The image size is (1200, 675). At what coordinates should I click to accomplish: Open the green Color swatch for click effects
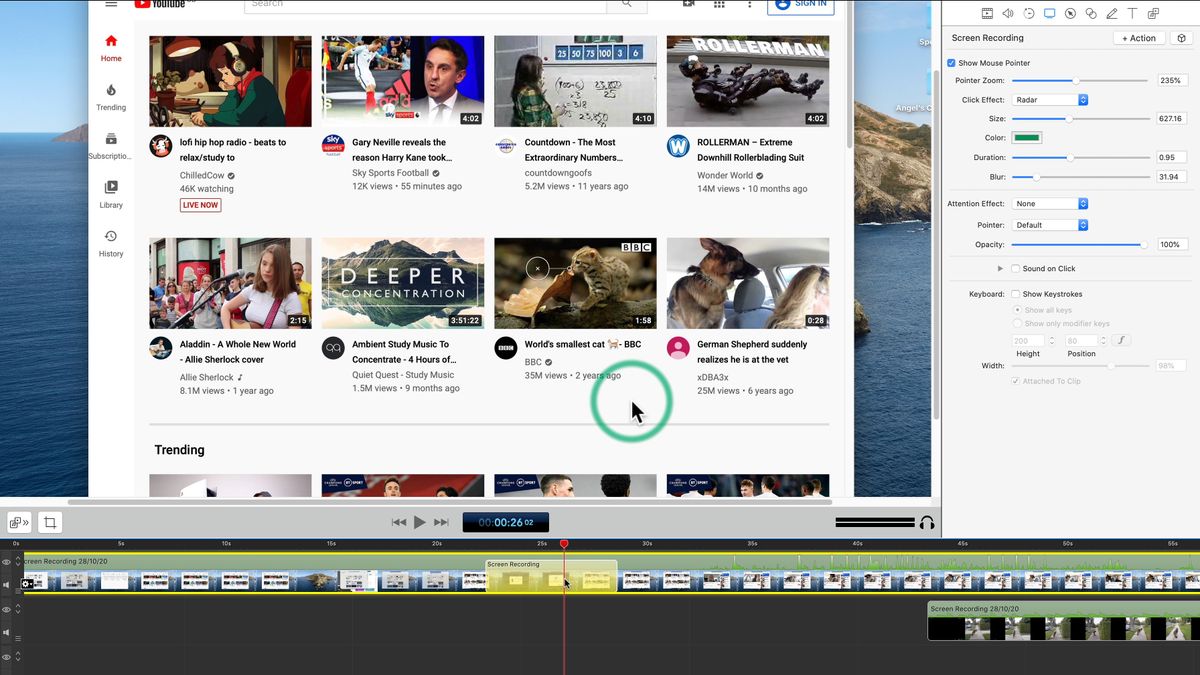click(1026, 137)
